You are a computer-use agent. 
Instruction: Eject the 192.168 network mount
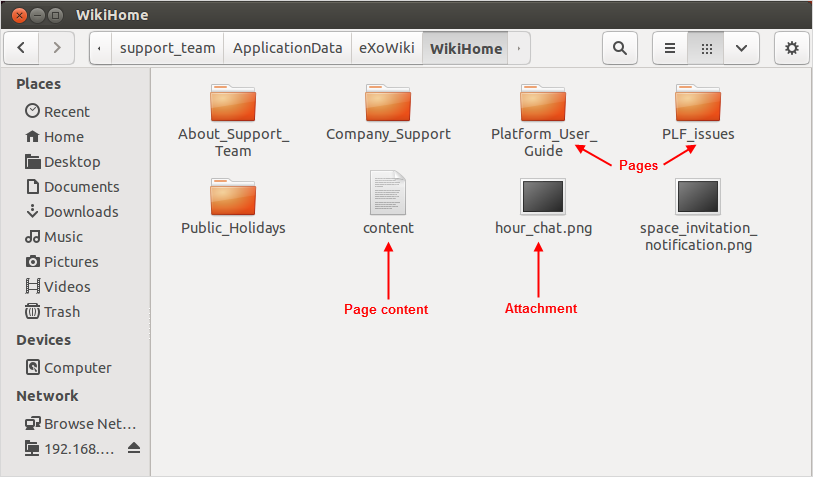pyautogui.click(x=134, y=448)
